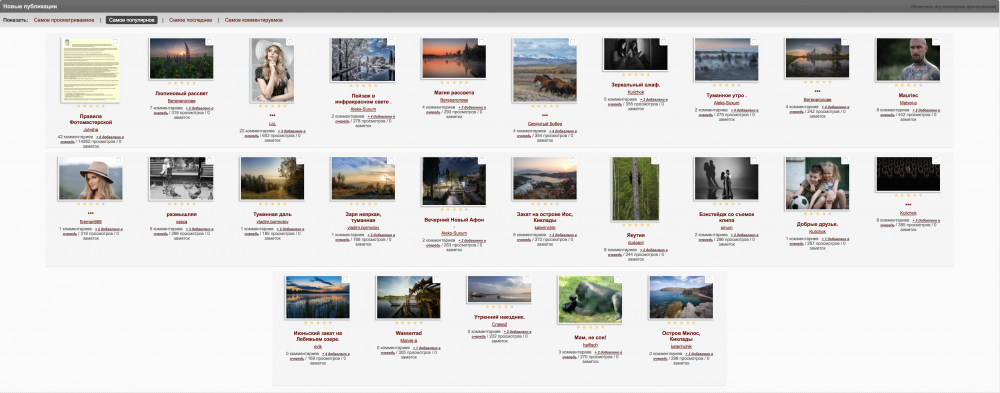1000x393 pixels.
Task: Follow the Туманное утро title link
Action: pyautogui.click(x=726, y=96)
